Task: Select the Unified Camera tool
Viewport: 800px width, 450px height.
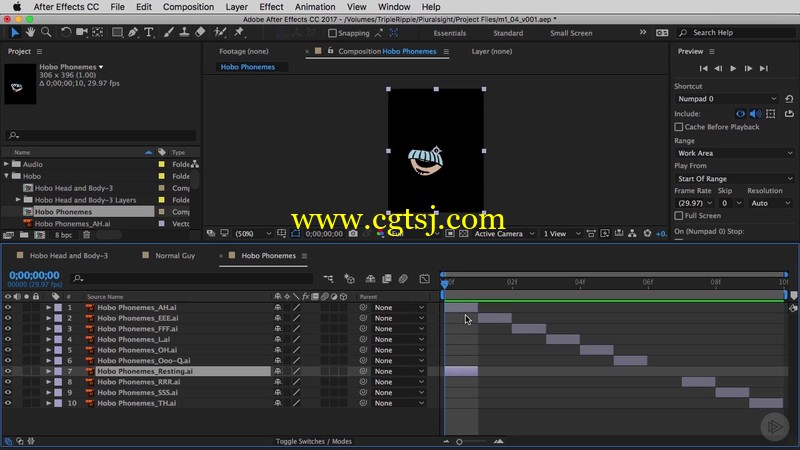Action: 82,32
